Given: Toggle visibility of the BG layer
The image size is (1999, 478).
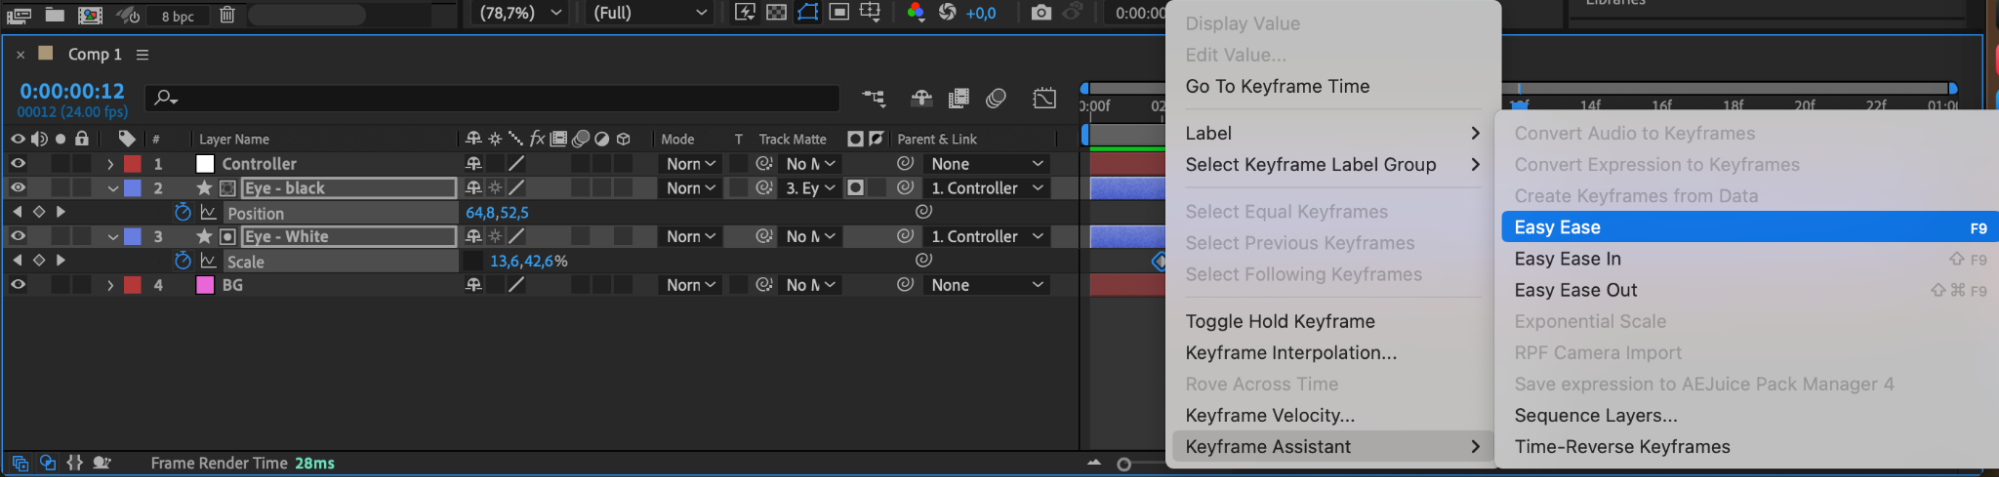Looking at the screenshot, I should point(18,285).
